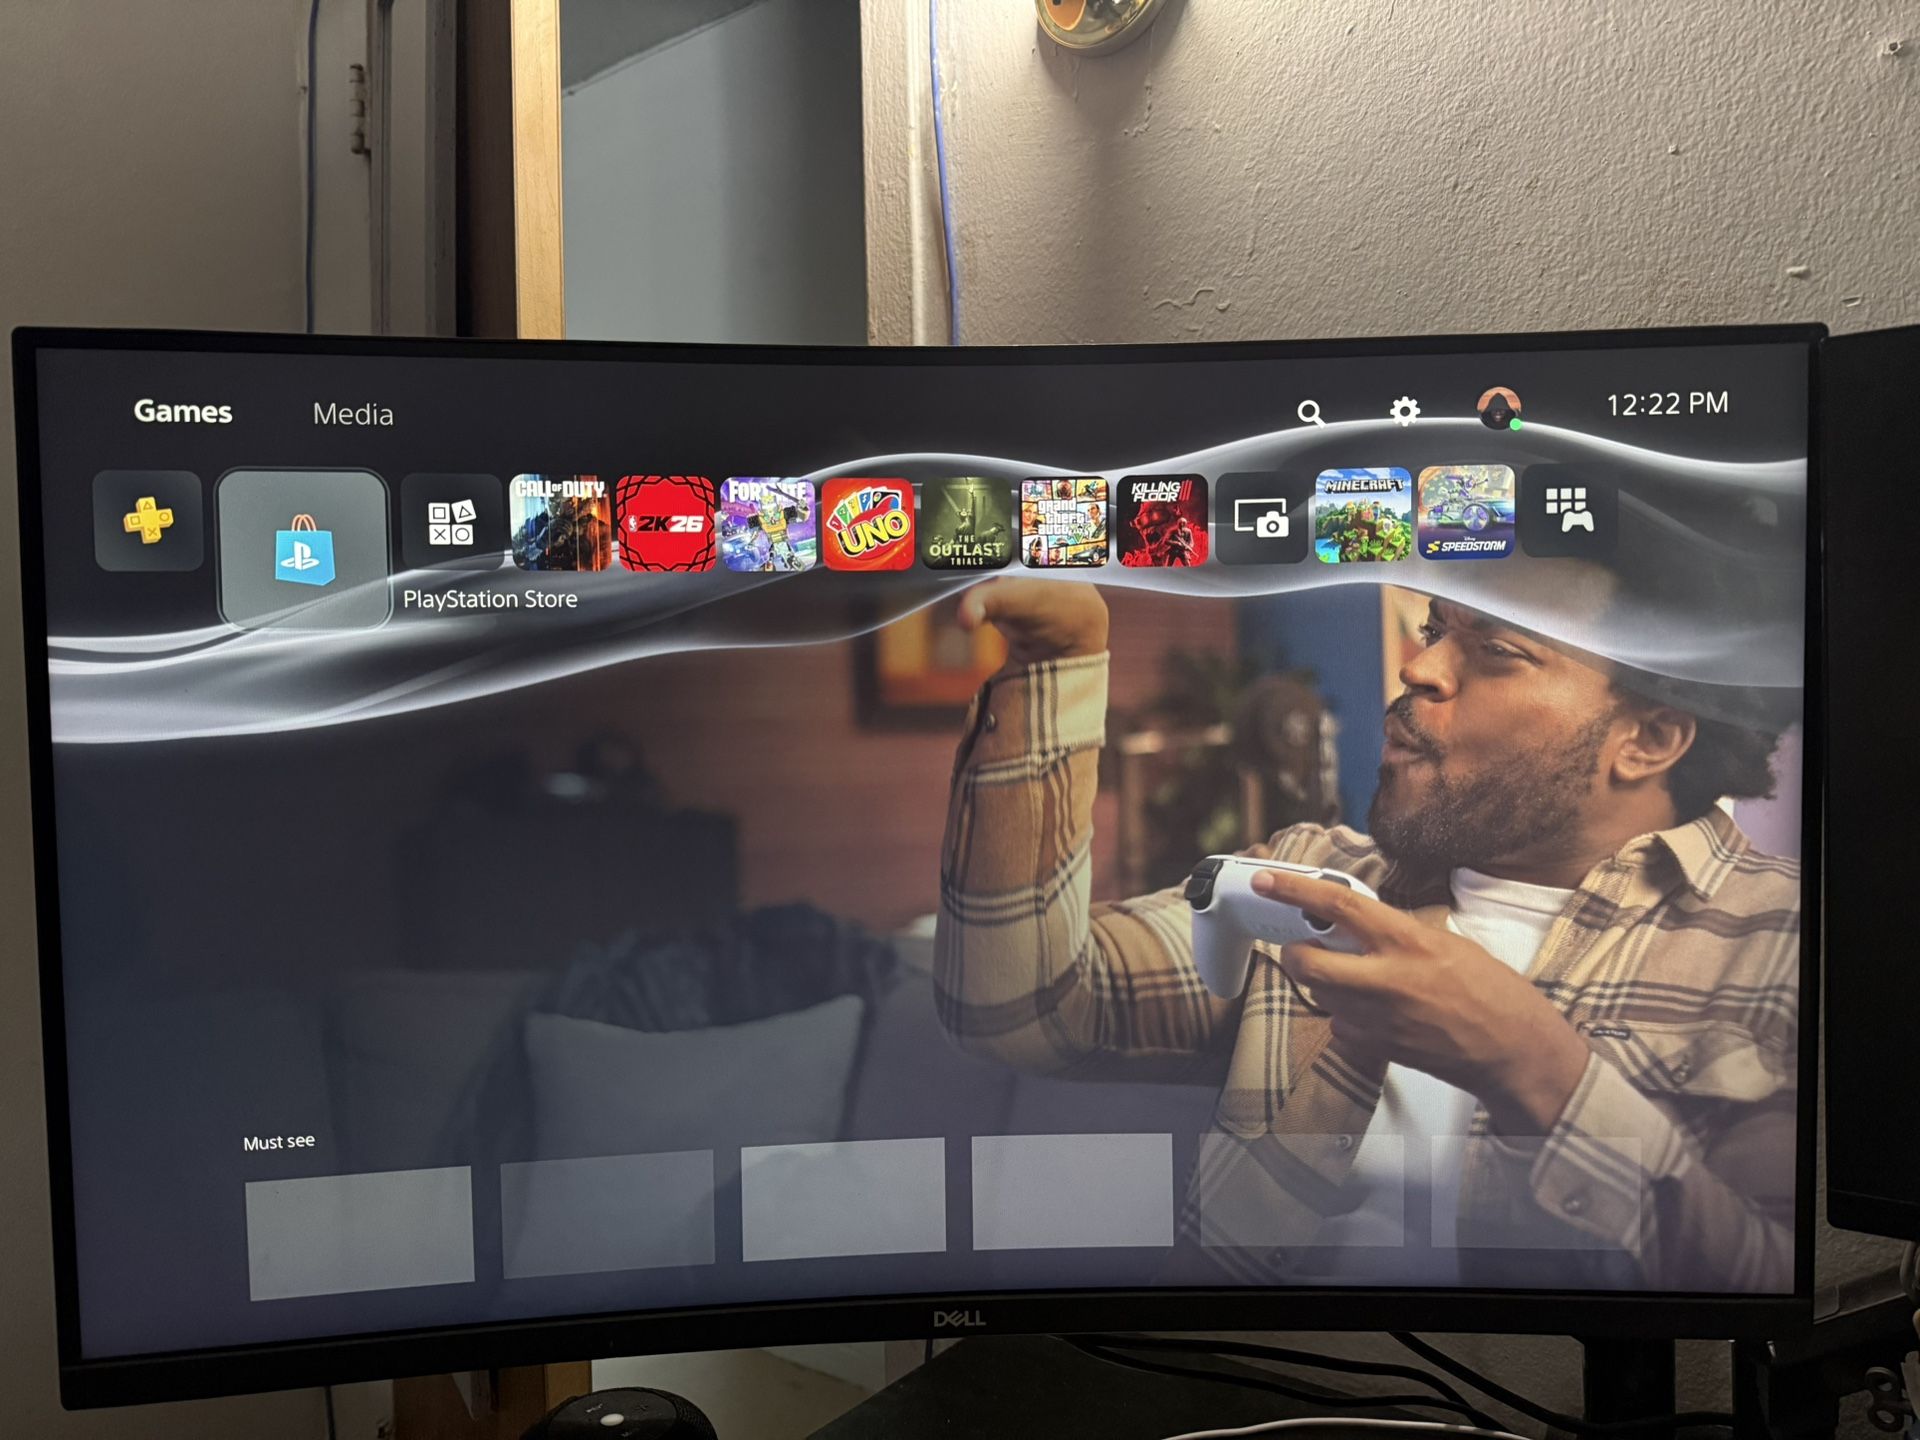1920x1440 pixels.
Task: Launch Call of Duty game tile
Action: [x=559, y=523]
